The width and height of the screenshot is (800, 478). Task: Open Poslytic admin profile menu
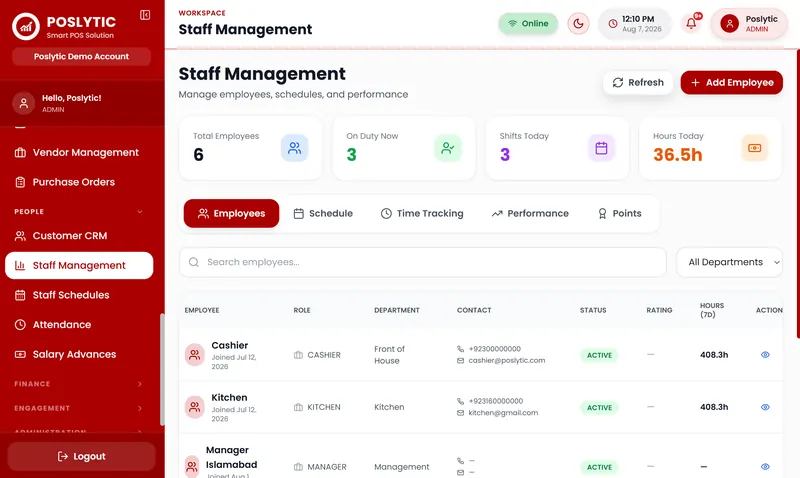749,23
